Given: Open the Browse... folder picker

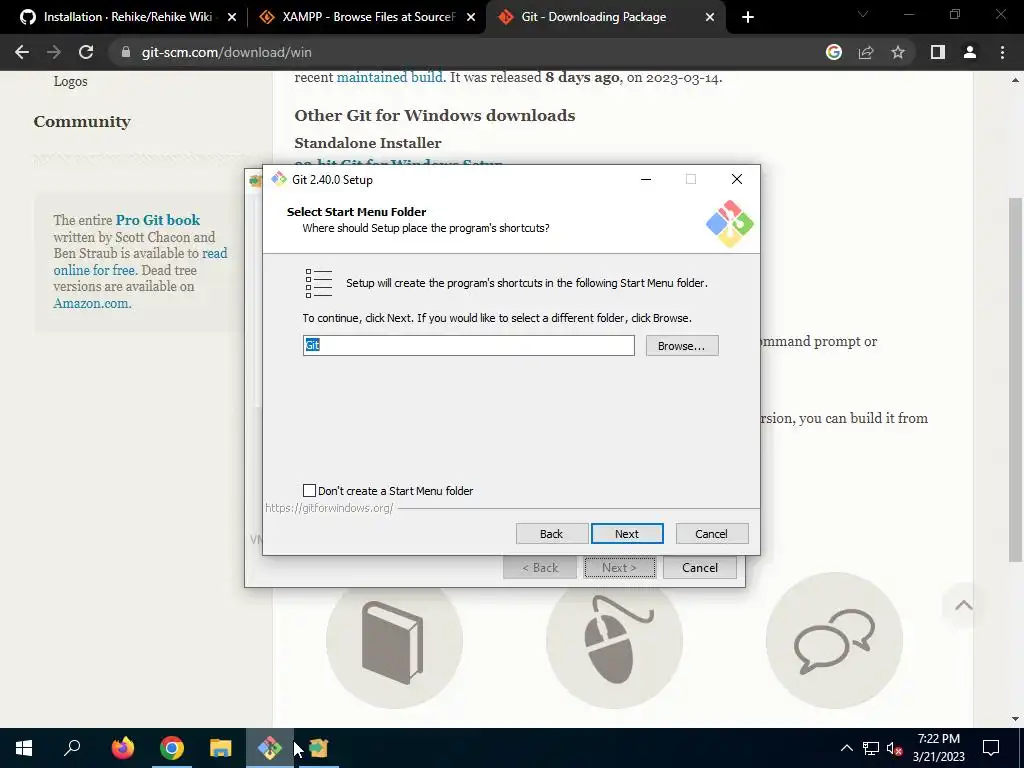Looking at the screenshot, I should click(x=682, y=345).
